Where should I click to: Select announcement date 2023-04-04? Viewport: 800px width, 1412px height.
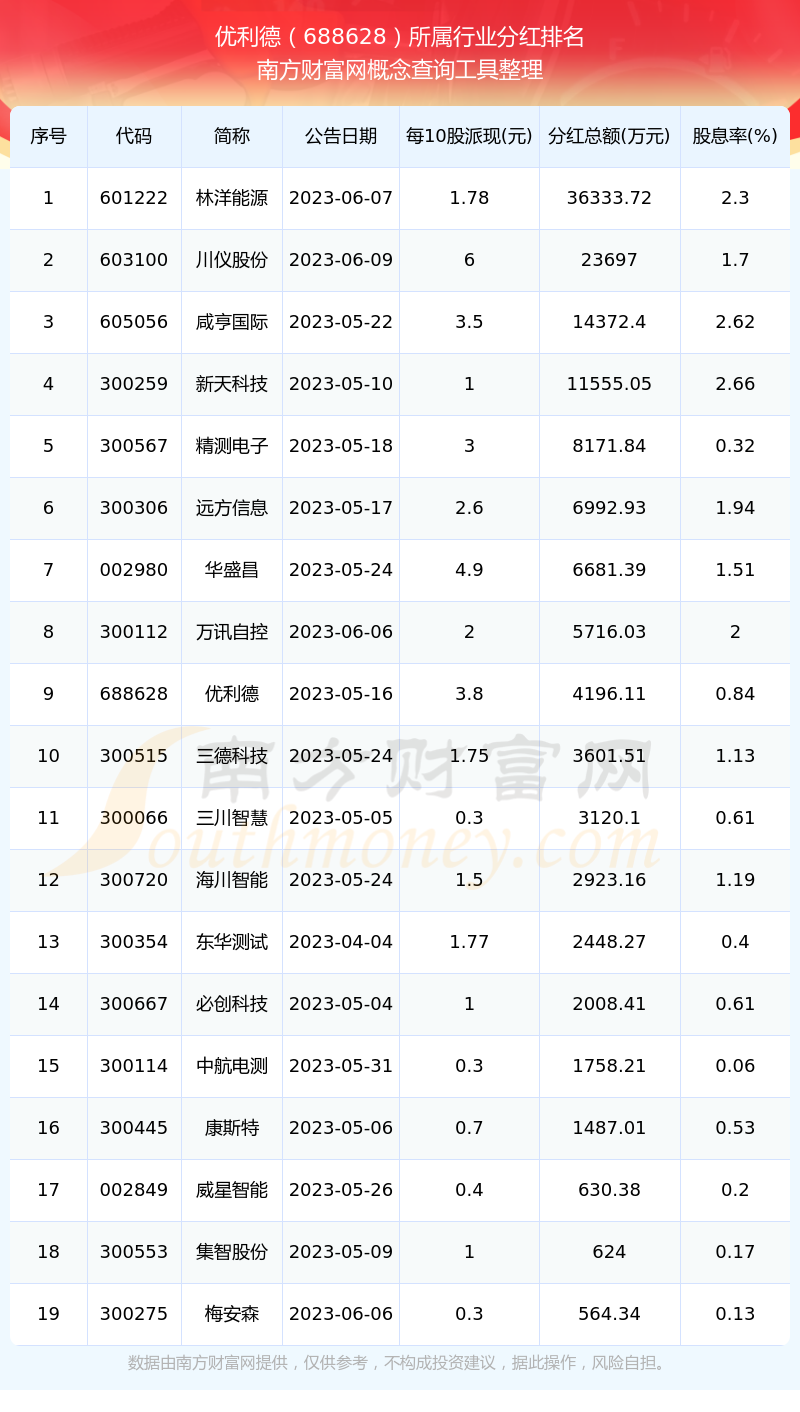pos(341,942)
